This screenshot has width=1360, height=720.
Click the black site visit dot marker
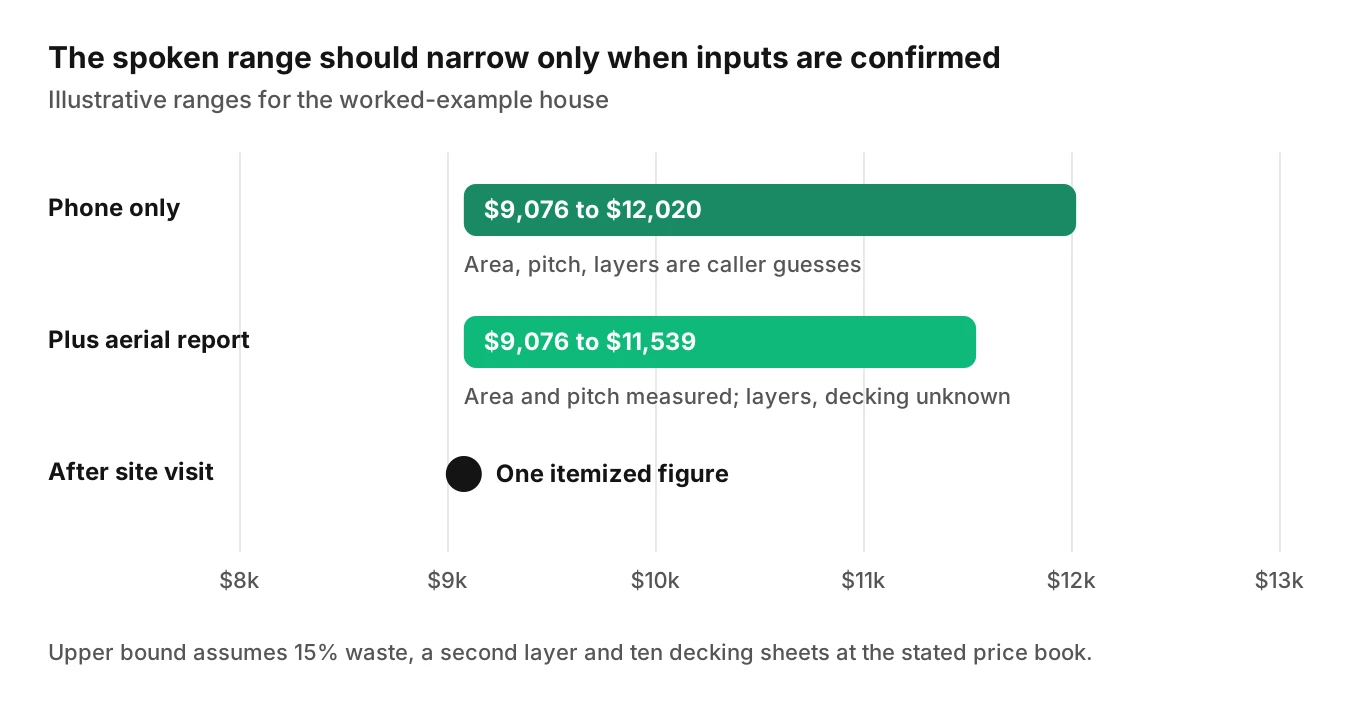(x=464, y=474)
